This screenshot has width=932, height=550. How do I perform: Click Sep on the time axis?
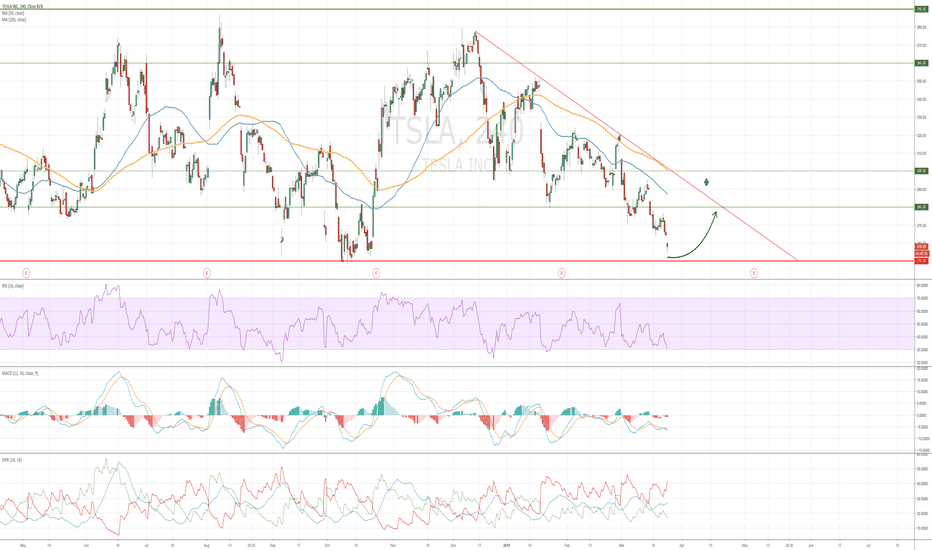[273, 545]
